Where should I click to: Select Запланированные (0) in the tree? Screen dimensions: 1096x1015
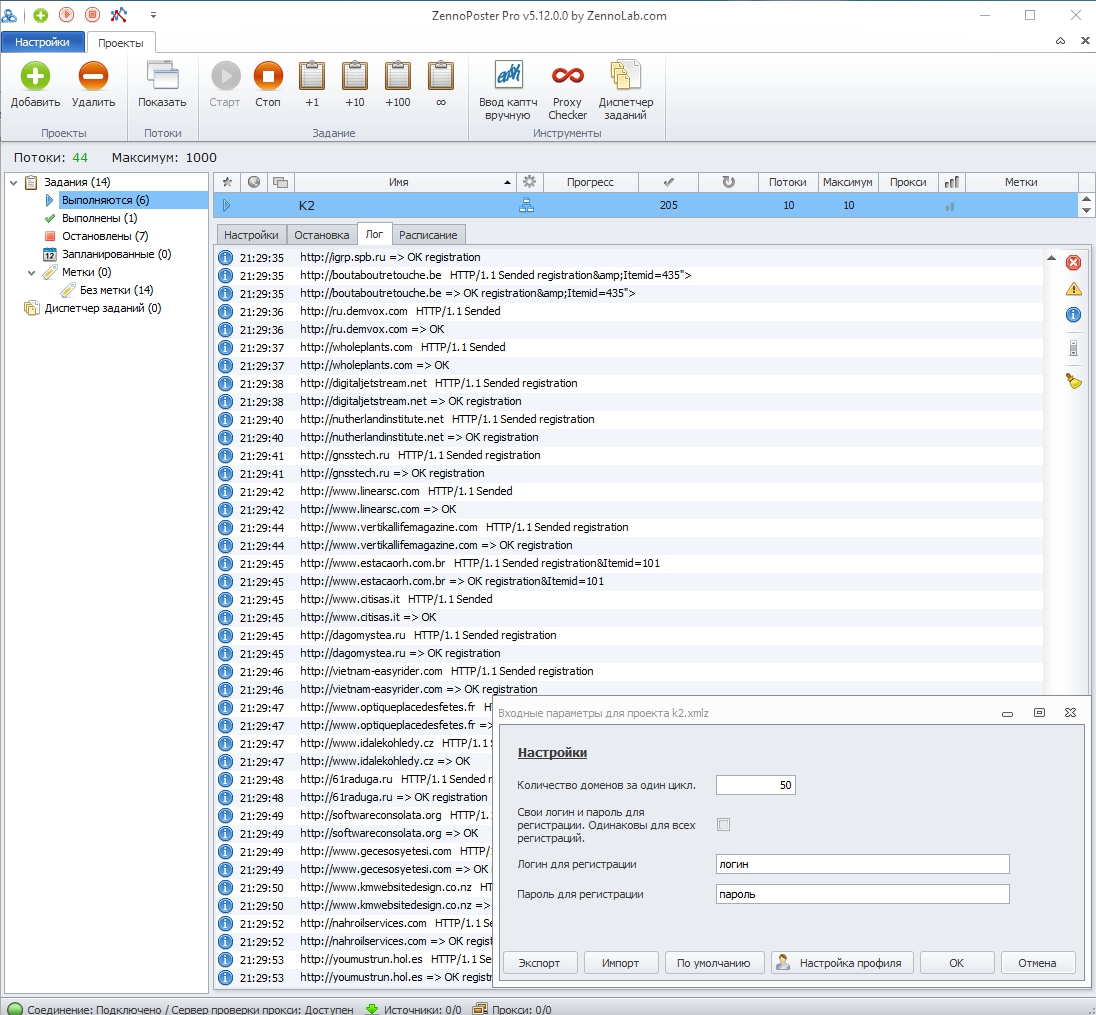(x=116, y=254)
